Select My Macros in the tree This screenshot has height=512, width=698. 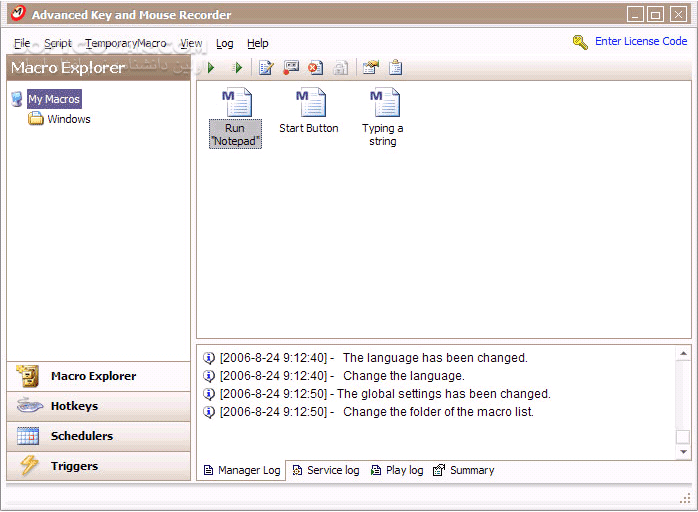(x=54, y=99)
